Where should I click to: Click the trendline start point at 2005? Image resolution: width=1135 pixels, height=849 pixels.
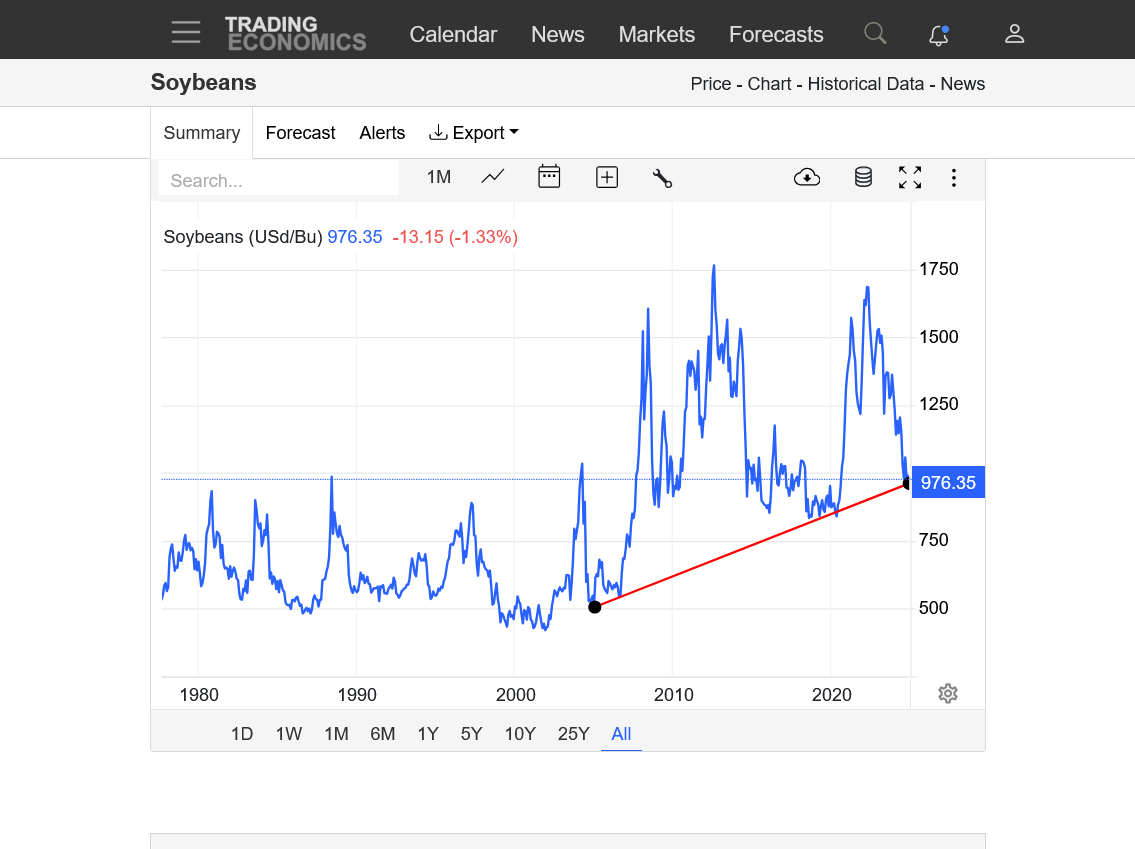pyautogui.click(x=595, y=607)
